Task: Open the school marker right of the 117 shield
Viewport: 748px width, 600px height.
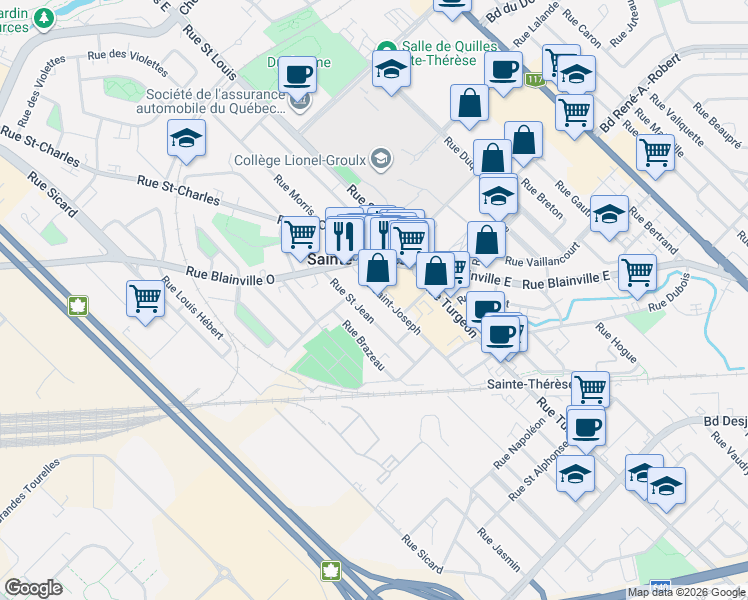Action: (576, 74)
